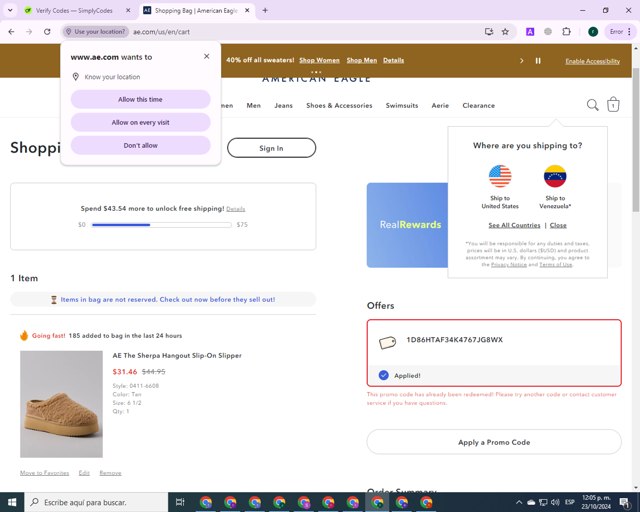Viewport: 640px width, 512px height.
Task: Open the Jeans menu
Action: tap(283, 105)
